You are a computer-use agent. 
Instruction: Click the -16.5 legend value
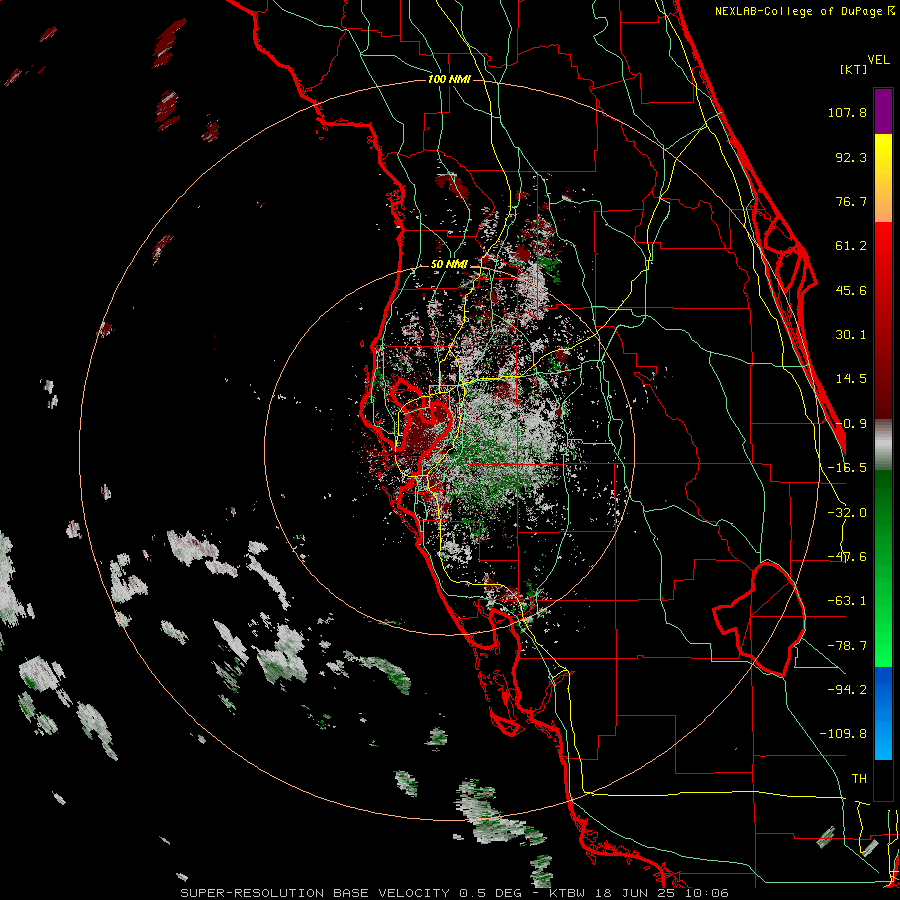click(847, 468)
